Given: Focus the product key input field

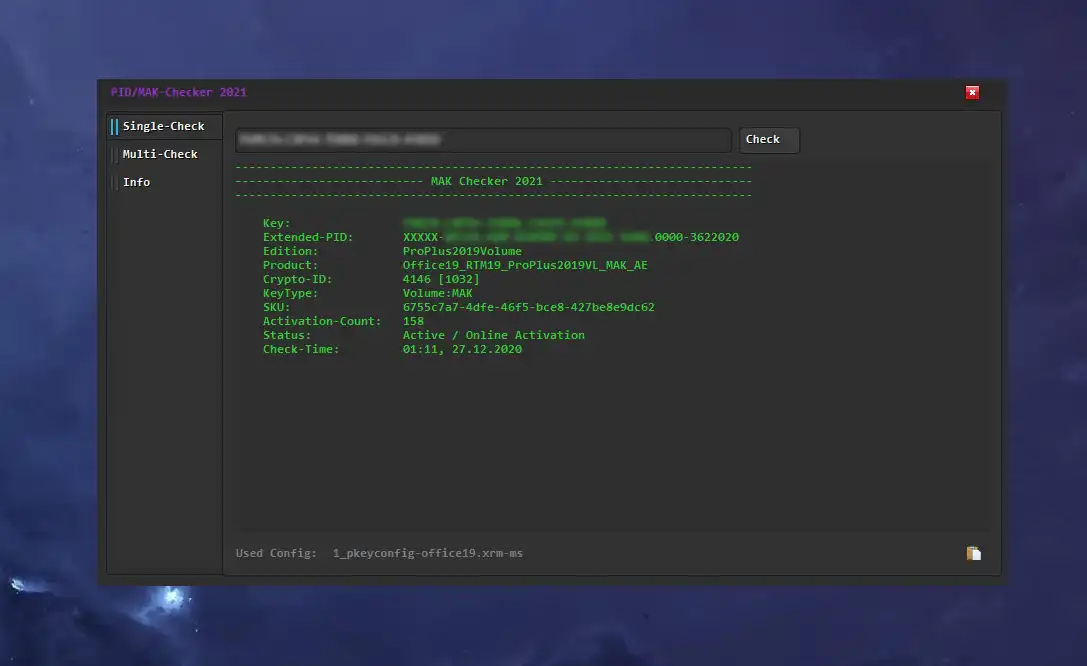Looking at the screenshot, I should click(483, 139).
